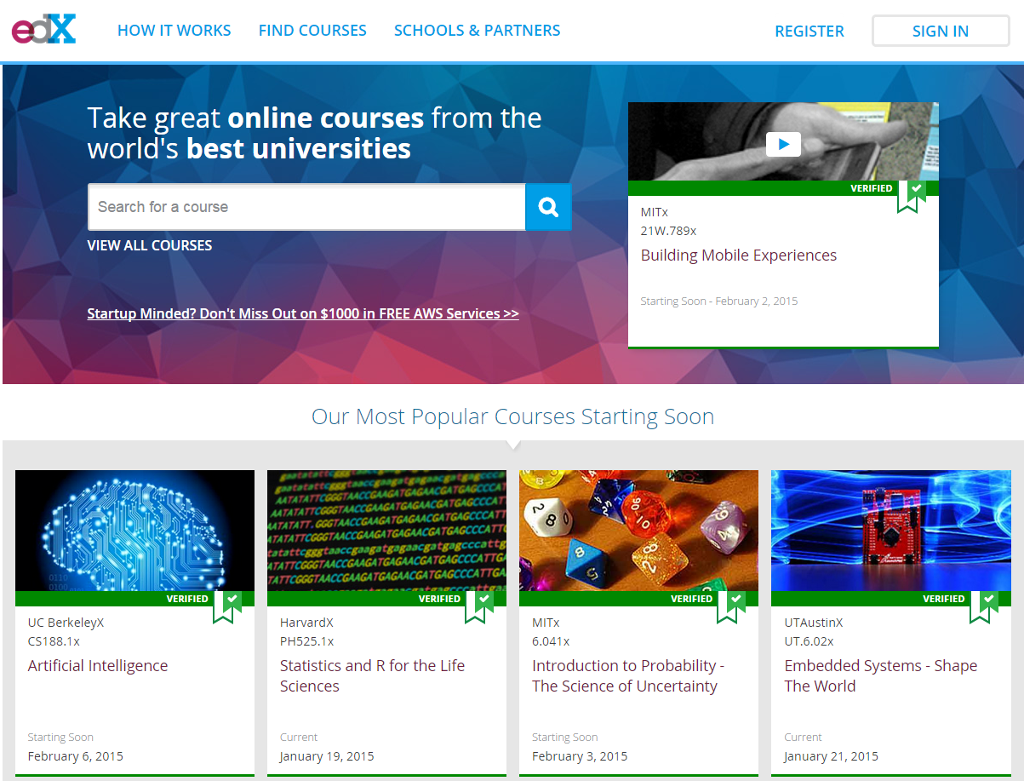Click the magnifier search button

coord(548,207)
